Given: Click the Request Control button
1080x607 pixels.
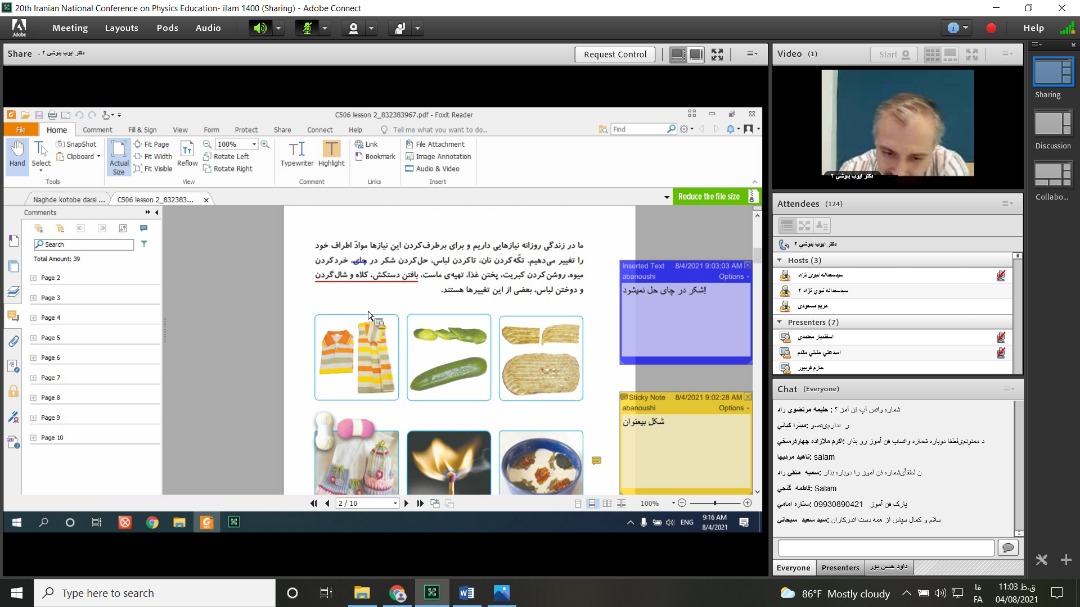Looking at the screenshot, I should (615, 54).
